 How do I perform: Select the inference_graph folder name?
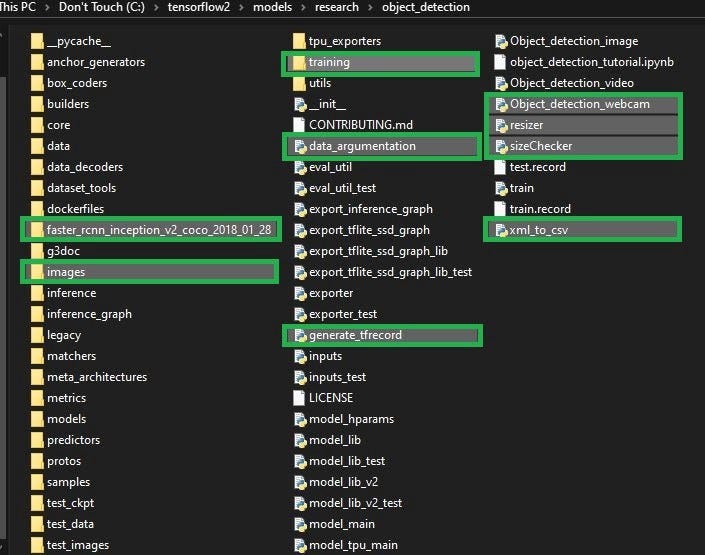[x=89, y=314]
